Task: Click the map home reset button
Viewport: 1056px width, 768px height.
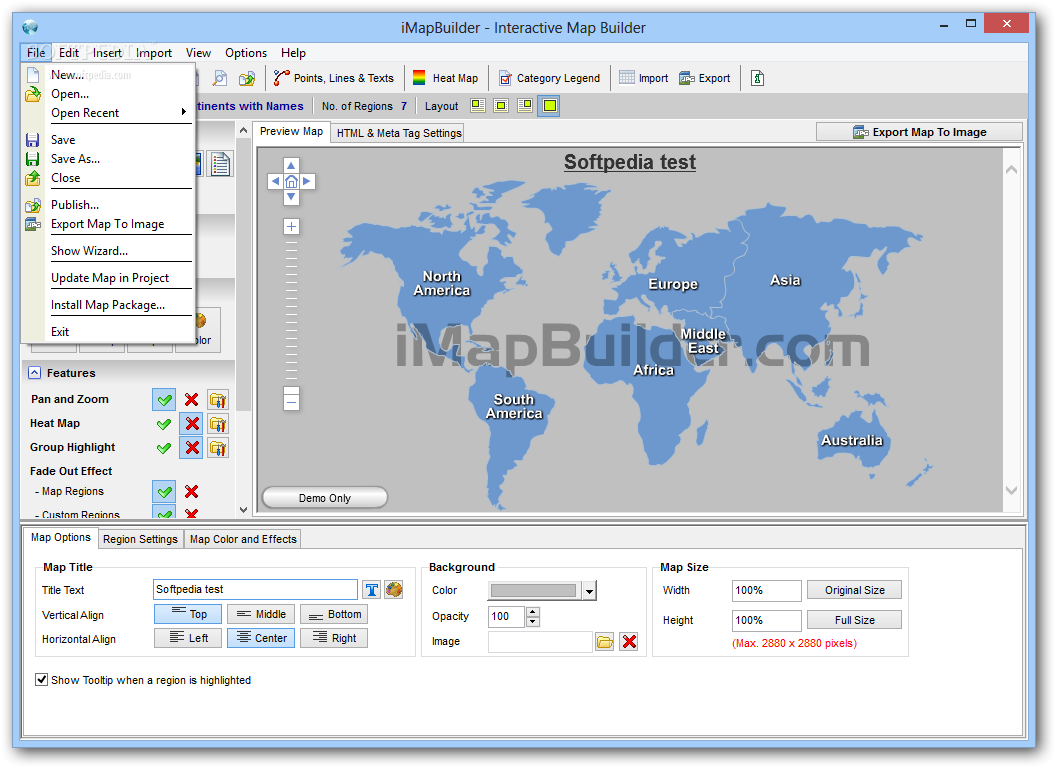Action: tap(291, 181)
